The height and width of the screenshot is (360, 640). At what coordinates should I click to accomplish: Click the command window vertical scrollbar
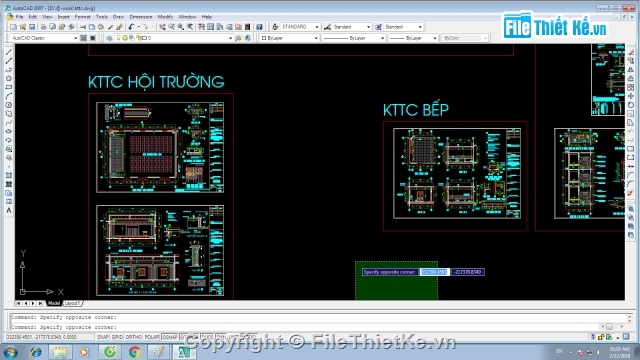pos(629,317)
